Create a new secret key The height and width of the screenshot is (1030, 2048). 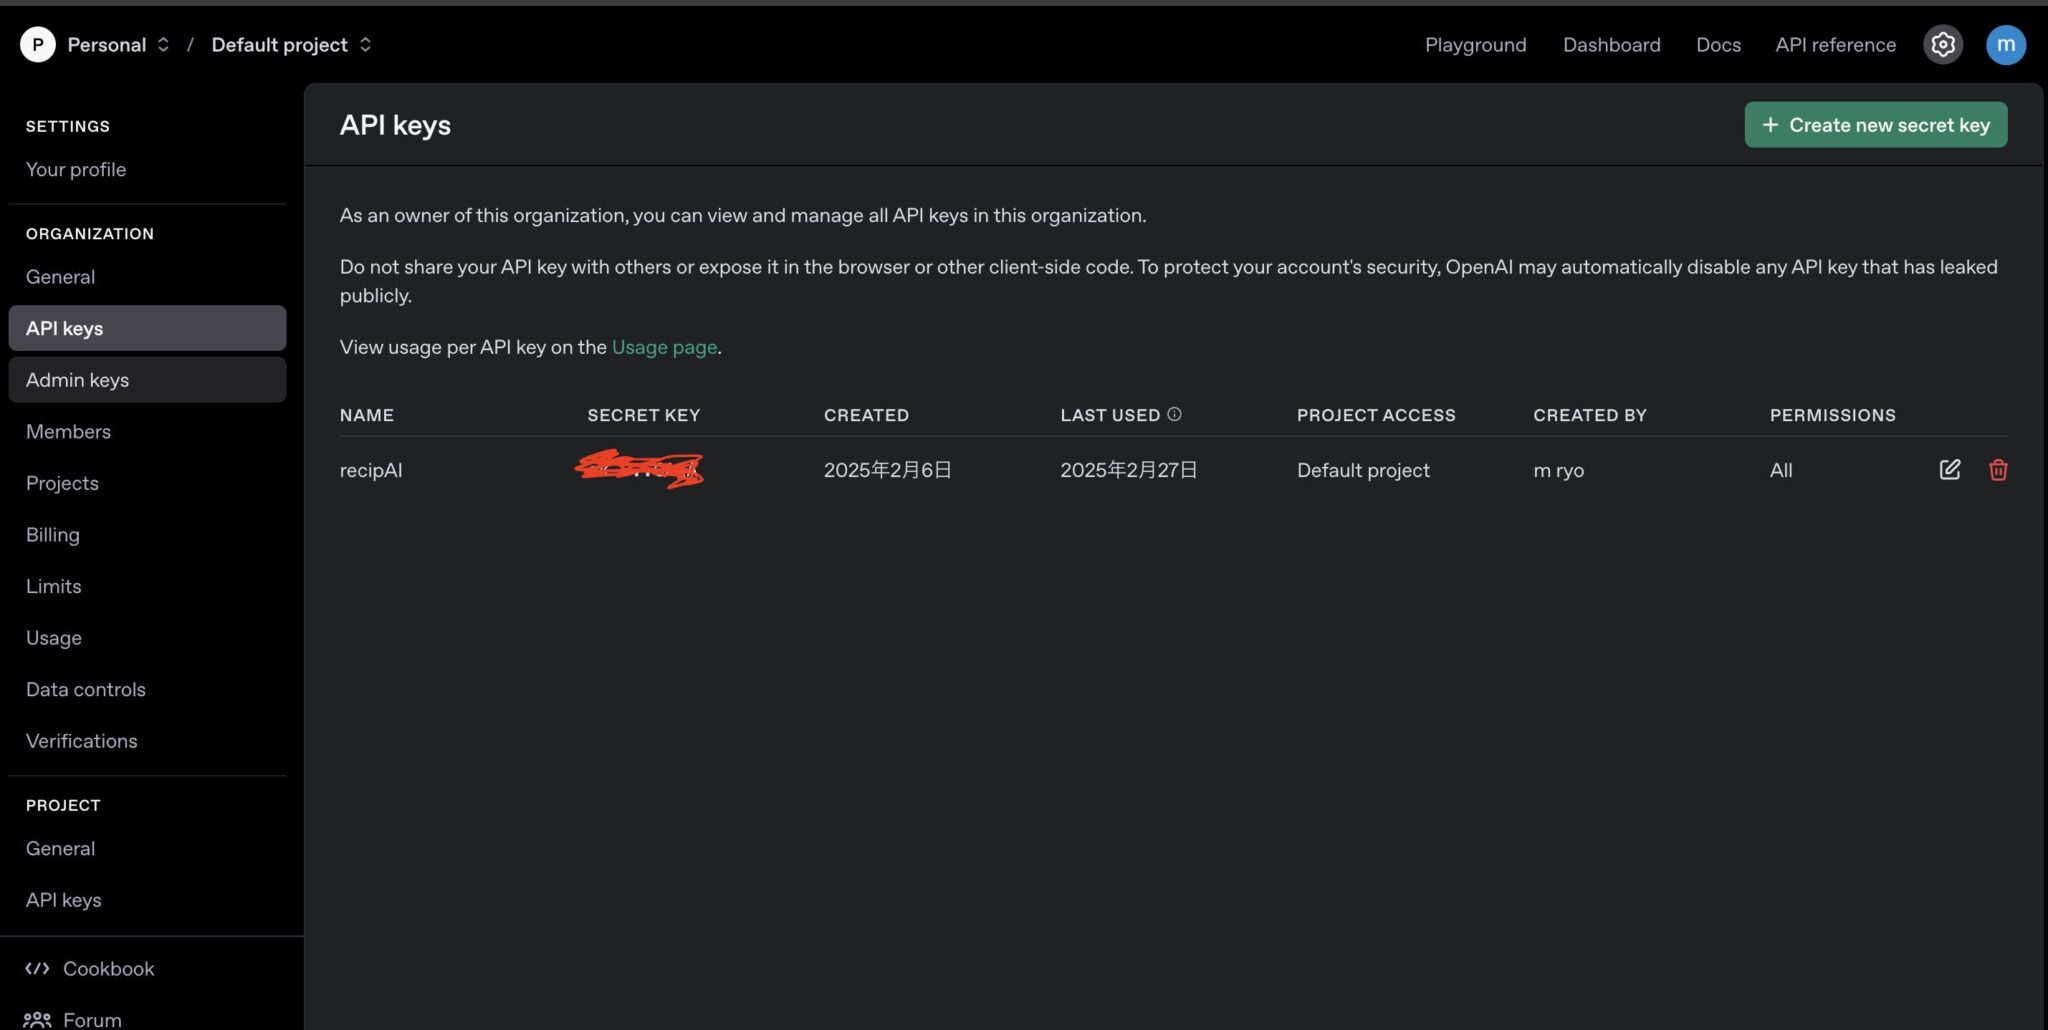pos(1876,124)
